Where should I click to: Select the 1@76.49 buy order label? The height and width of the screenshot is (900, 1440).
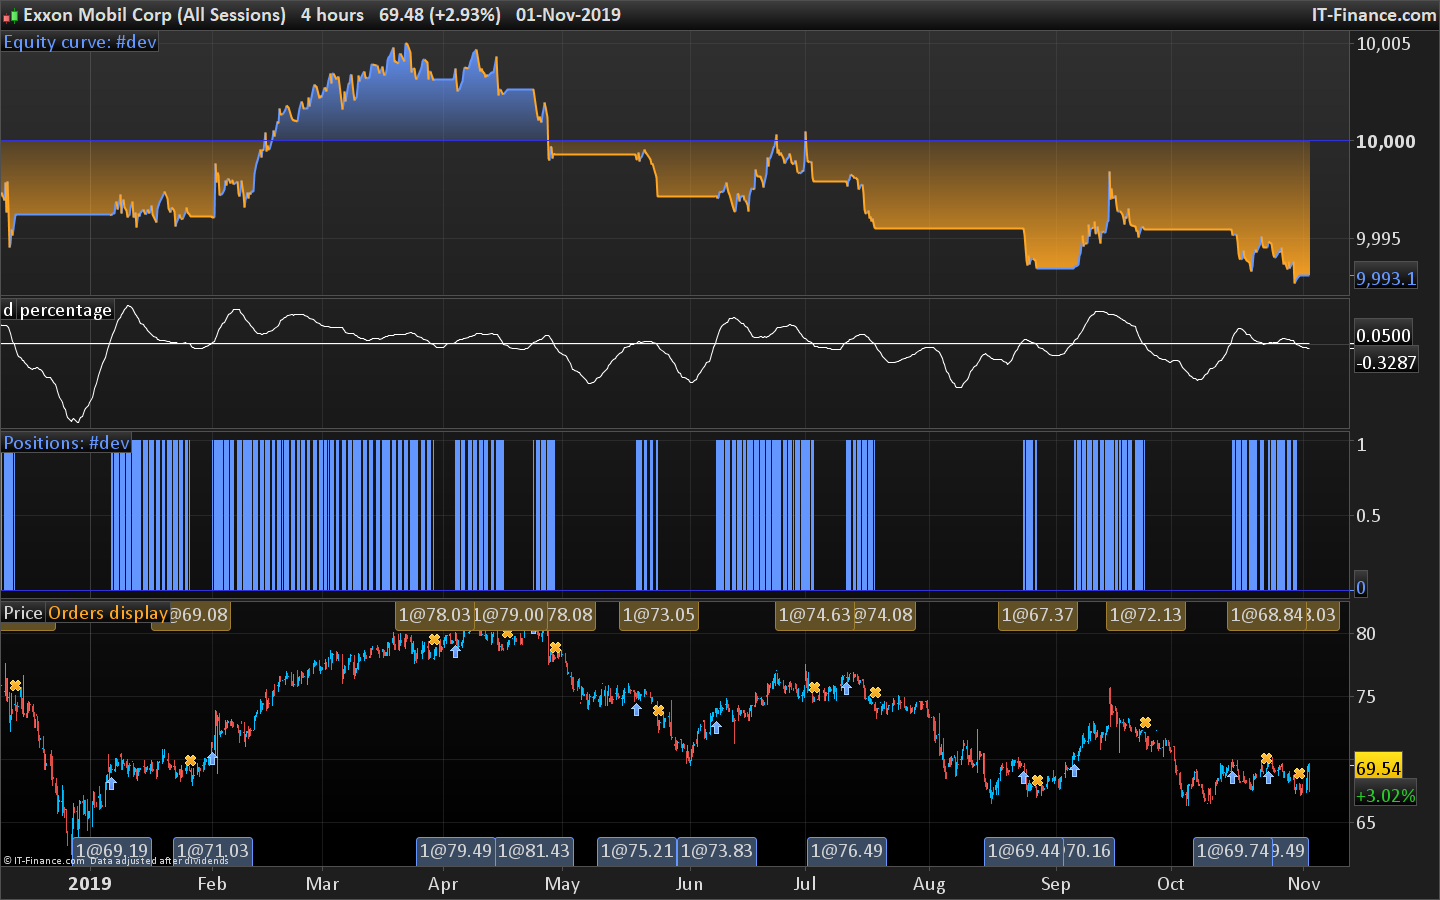(847, 851)
